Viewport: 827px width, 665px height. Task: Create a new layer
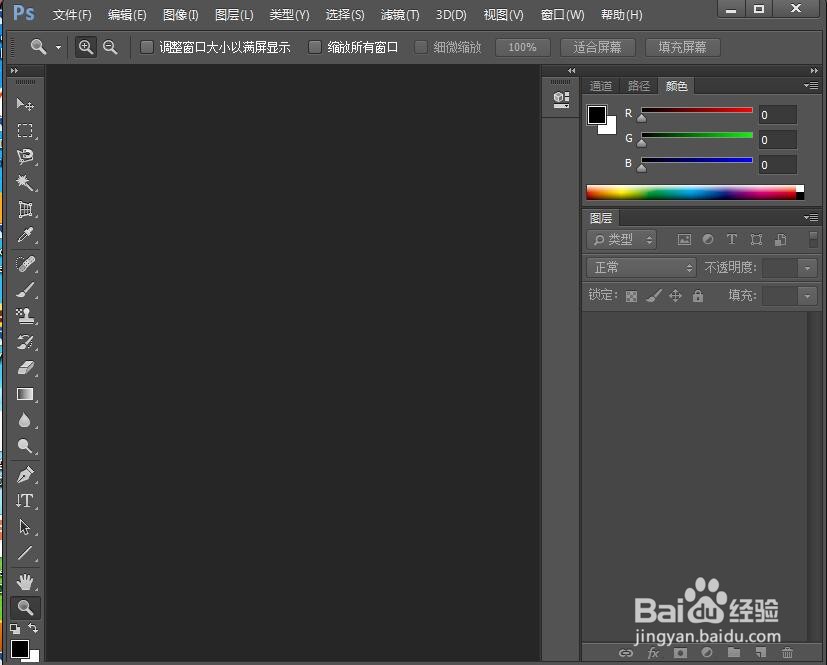[x=760, y=653]
